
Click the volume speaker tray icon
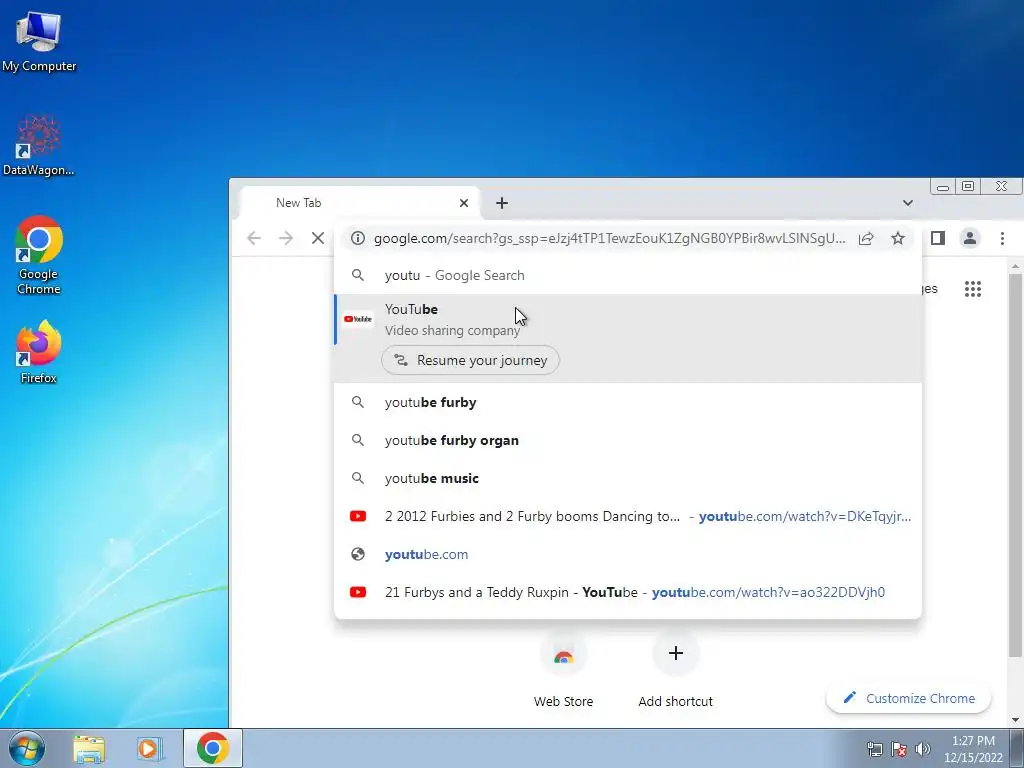click(923, 749)
